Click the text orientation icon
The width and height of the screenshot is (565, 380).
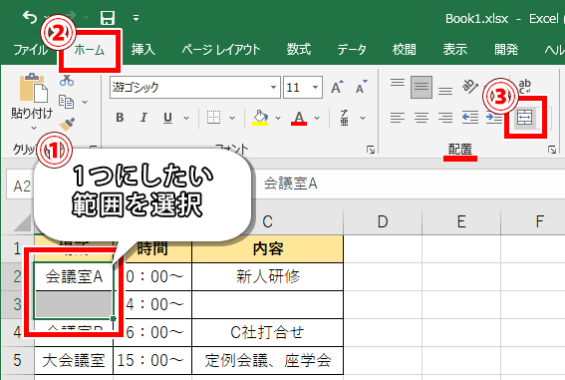click(x=470, y=86)
